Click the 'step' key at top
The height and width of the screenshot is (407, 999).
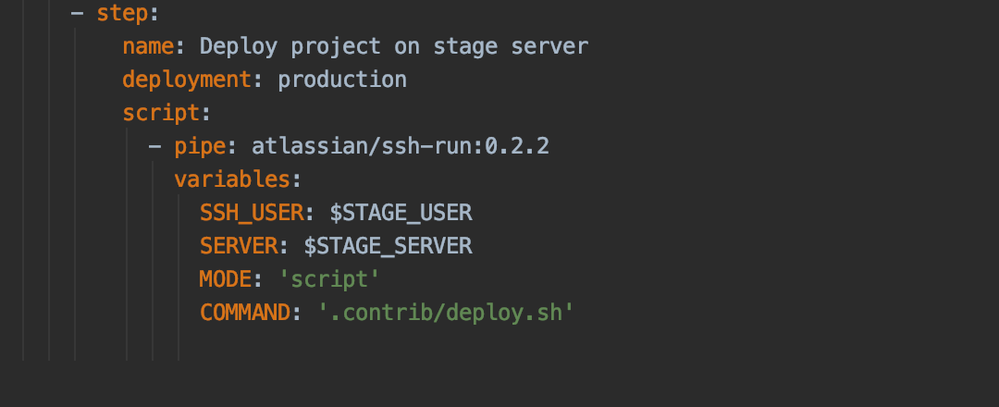122,13
